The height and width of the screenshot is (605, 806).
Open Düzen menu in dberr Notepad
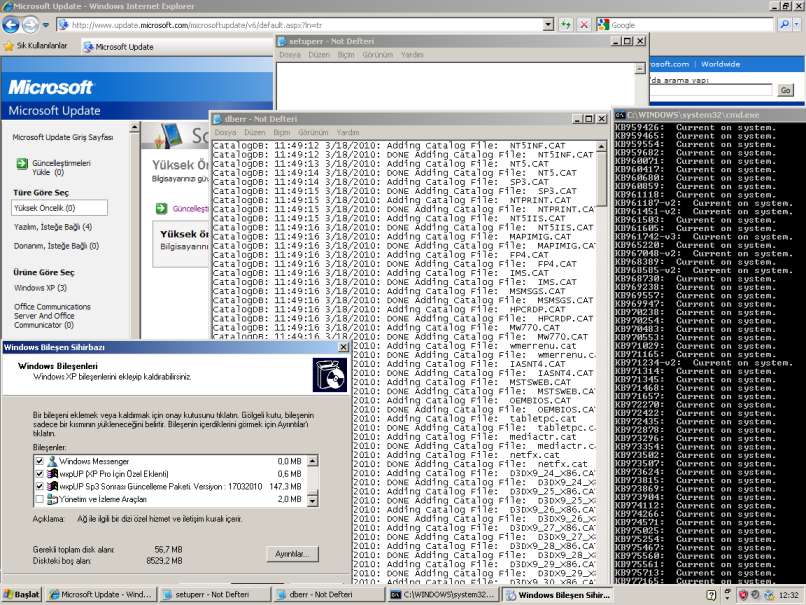tap(254, 133)
